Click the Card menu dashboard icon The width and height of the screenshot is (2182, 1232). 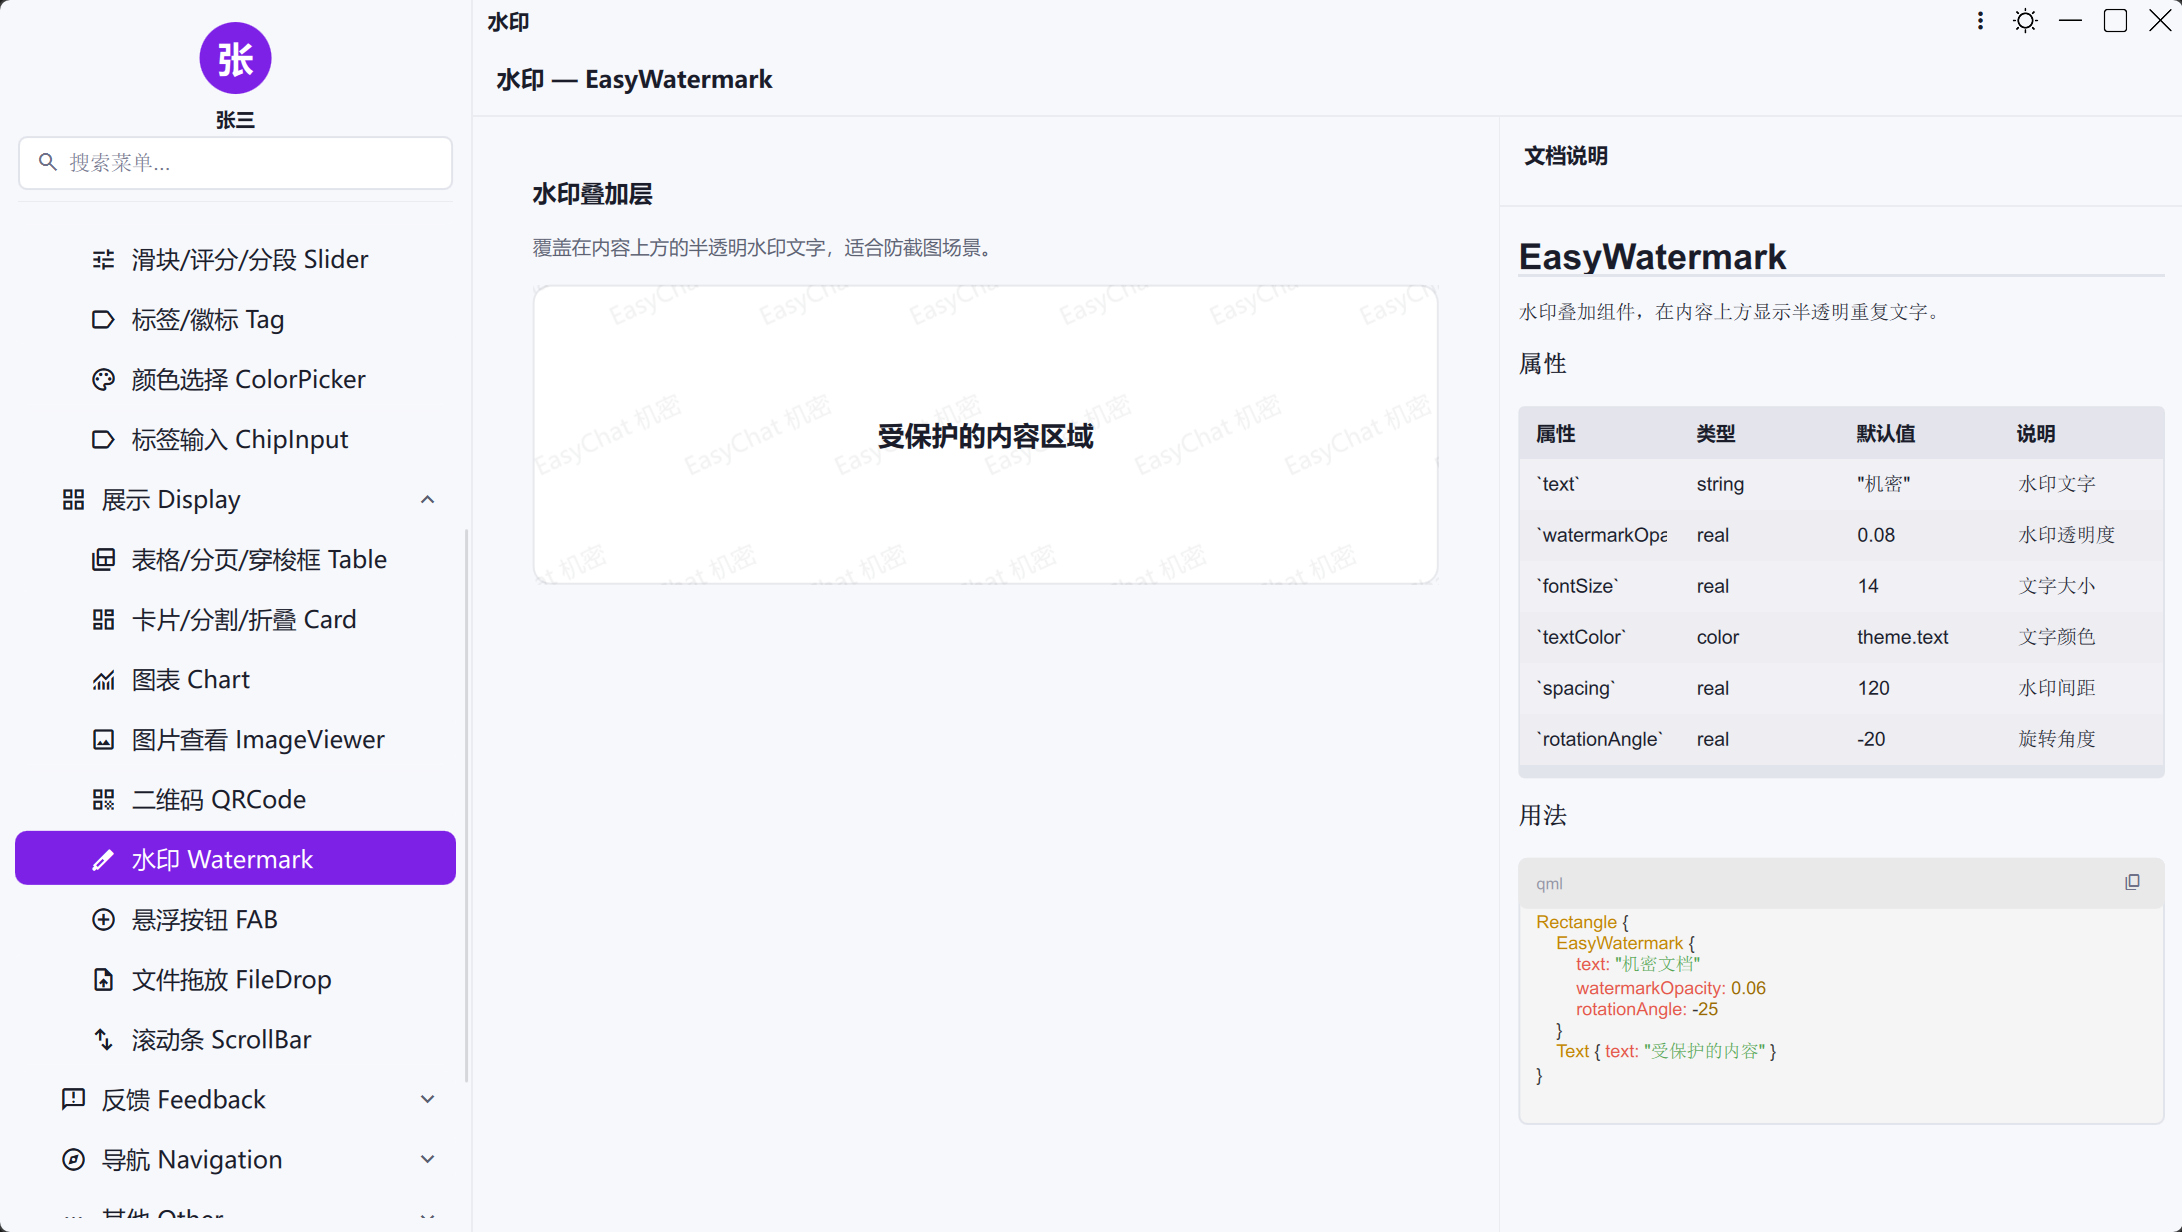click(x=103, y=620)
